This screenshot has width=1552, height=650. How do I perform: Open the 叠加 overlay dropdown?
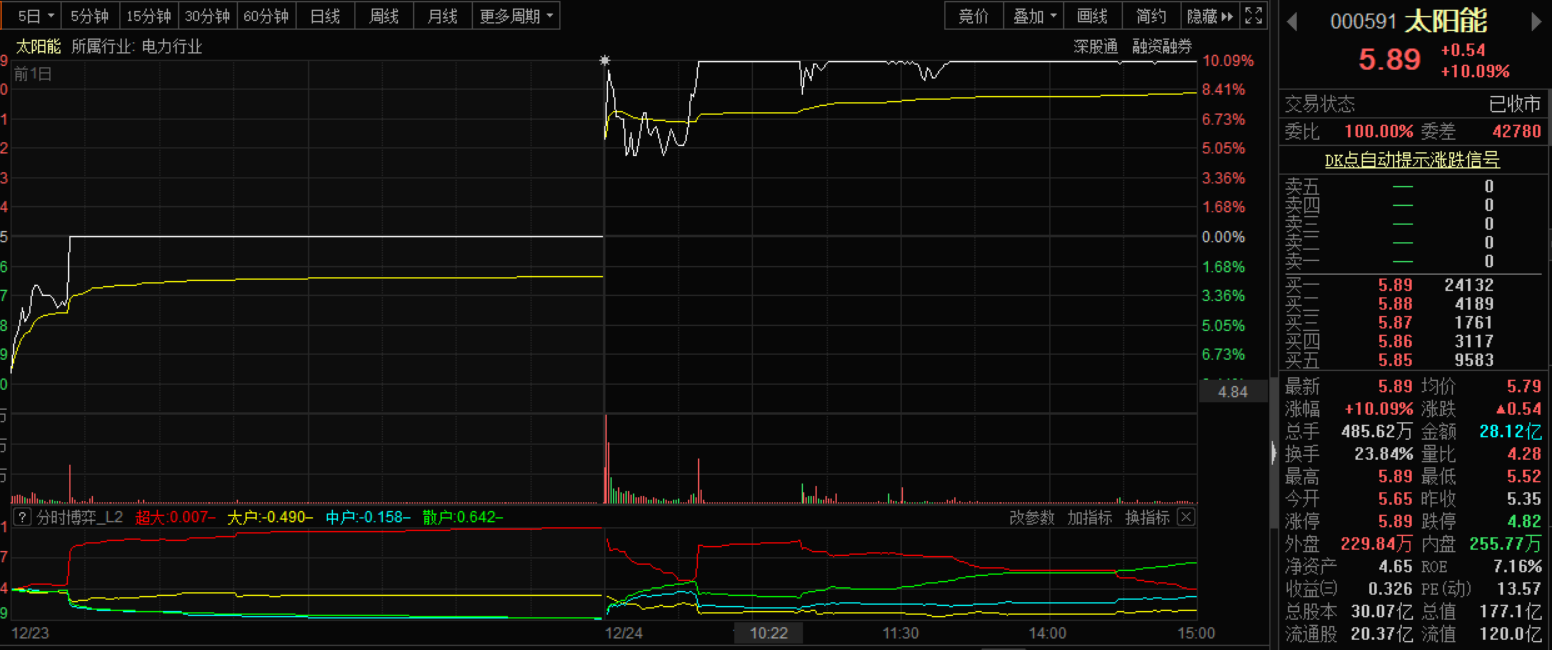click(x=1034, y=16)
